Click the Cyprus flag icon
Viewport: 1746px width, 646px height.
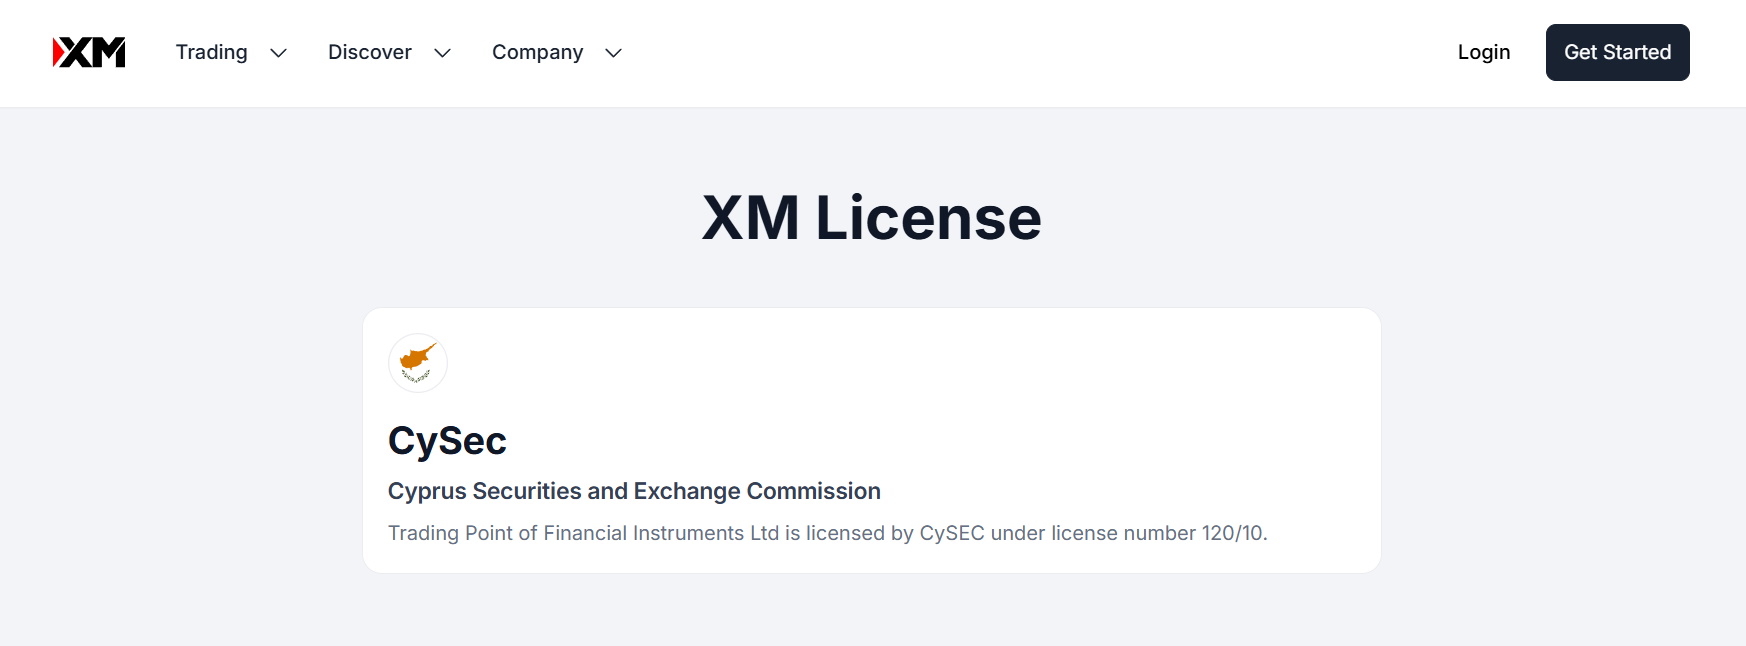point(417,363)
